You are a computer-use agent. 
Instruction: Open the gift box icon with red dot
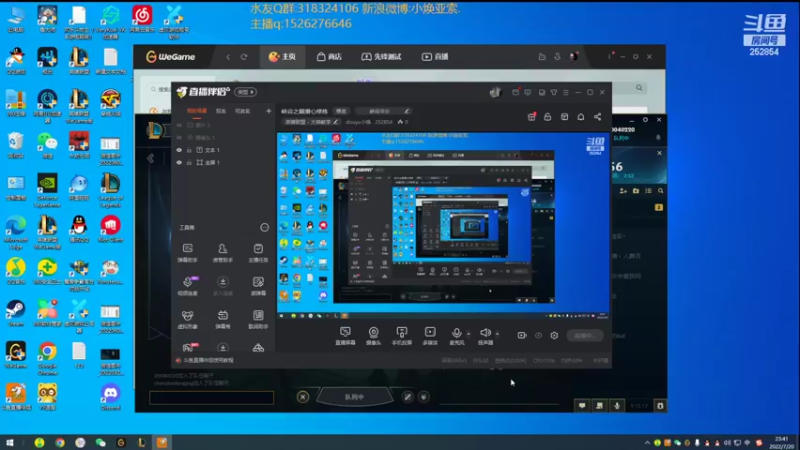coord(532,117)
